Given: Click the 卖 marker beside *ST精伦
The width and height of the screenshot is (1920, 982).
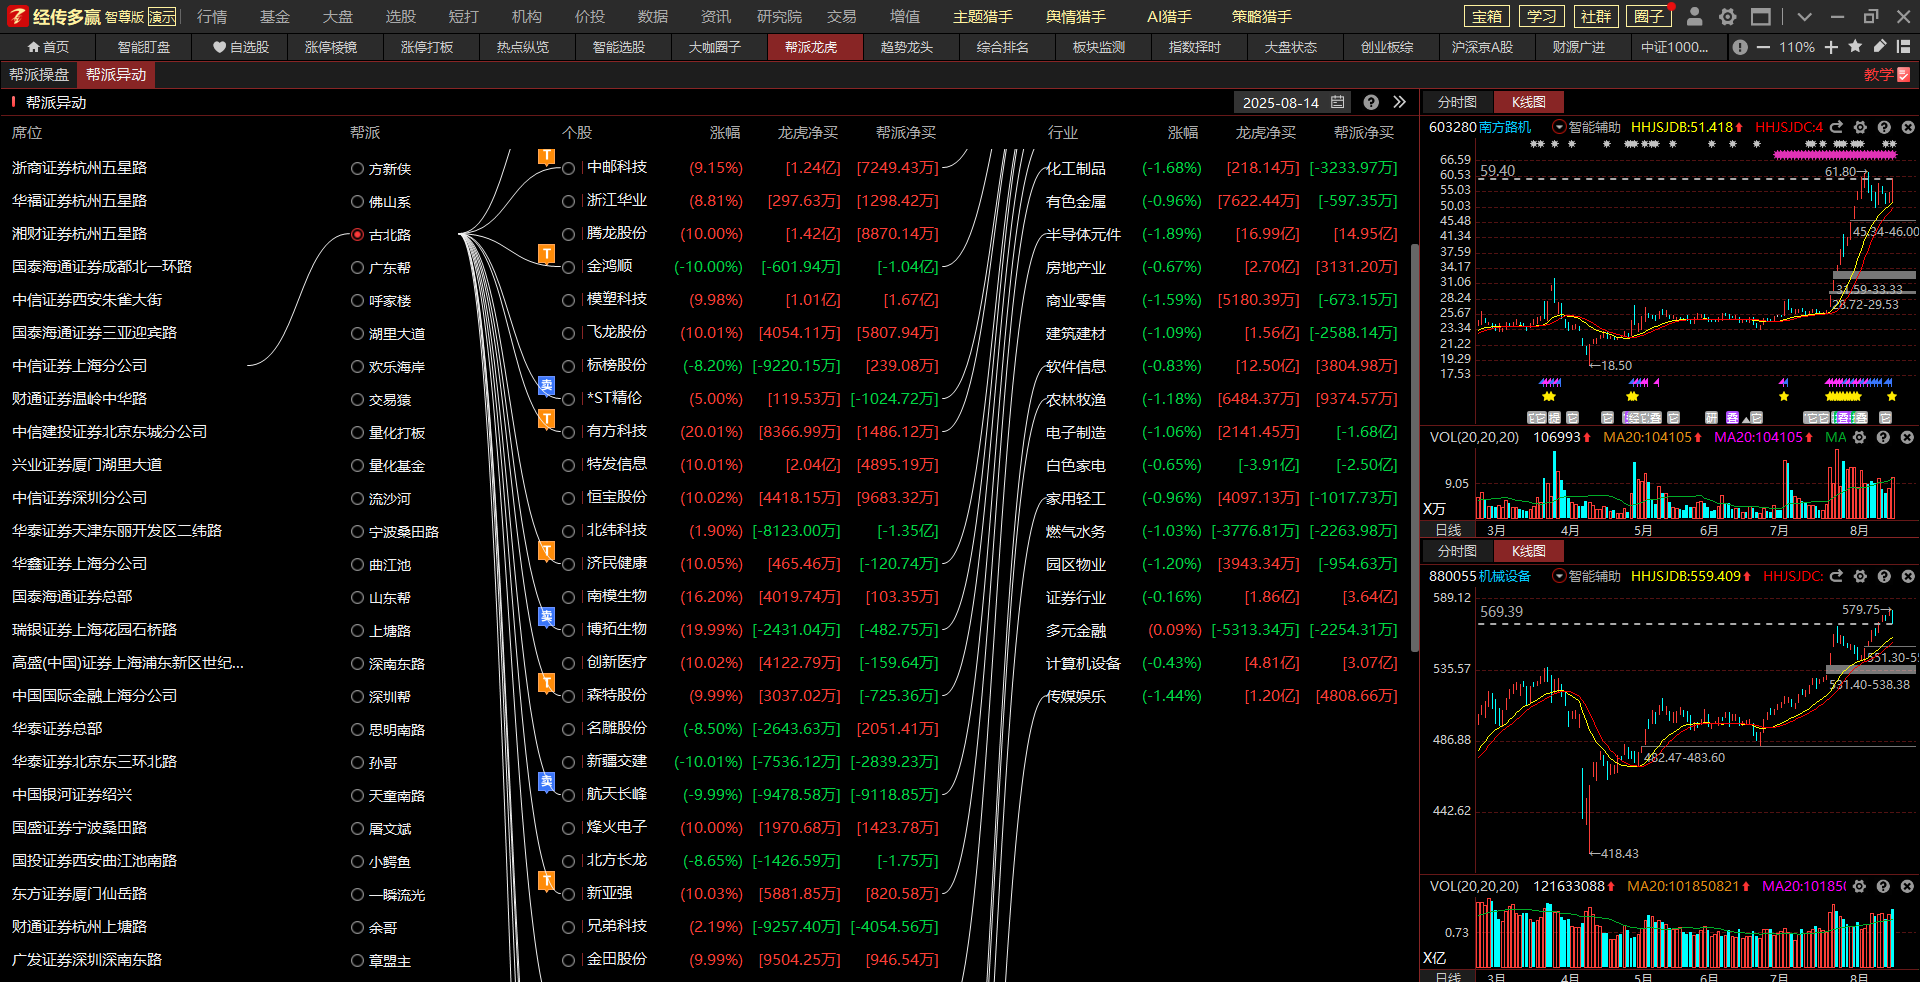Looking at the screenshot, I should point(546,385).
